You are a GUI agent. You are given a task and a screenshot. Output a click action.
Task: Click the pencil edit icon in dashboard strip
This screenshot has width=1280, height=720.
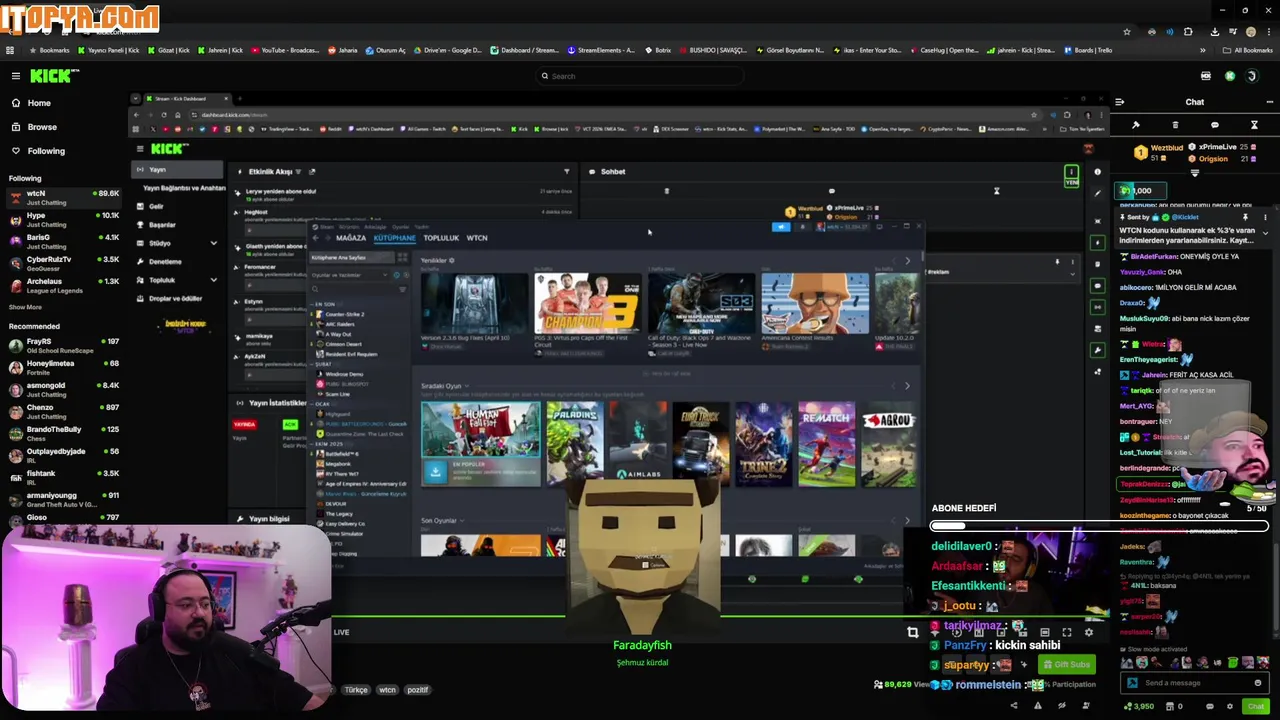click(x=1097, y=194)
